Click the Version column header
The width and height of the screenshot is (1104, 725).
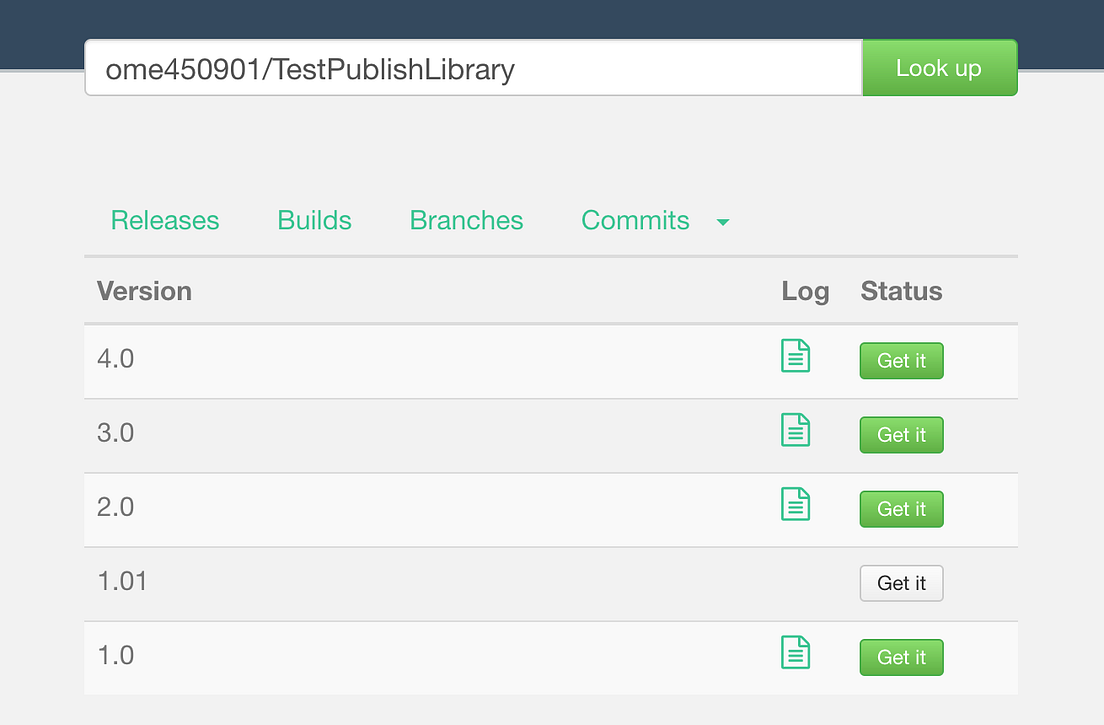pyautogui.click(x=144, y=291)
